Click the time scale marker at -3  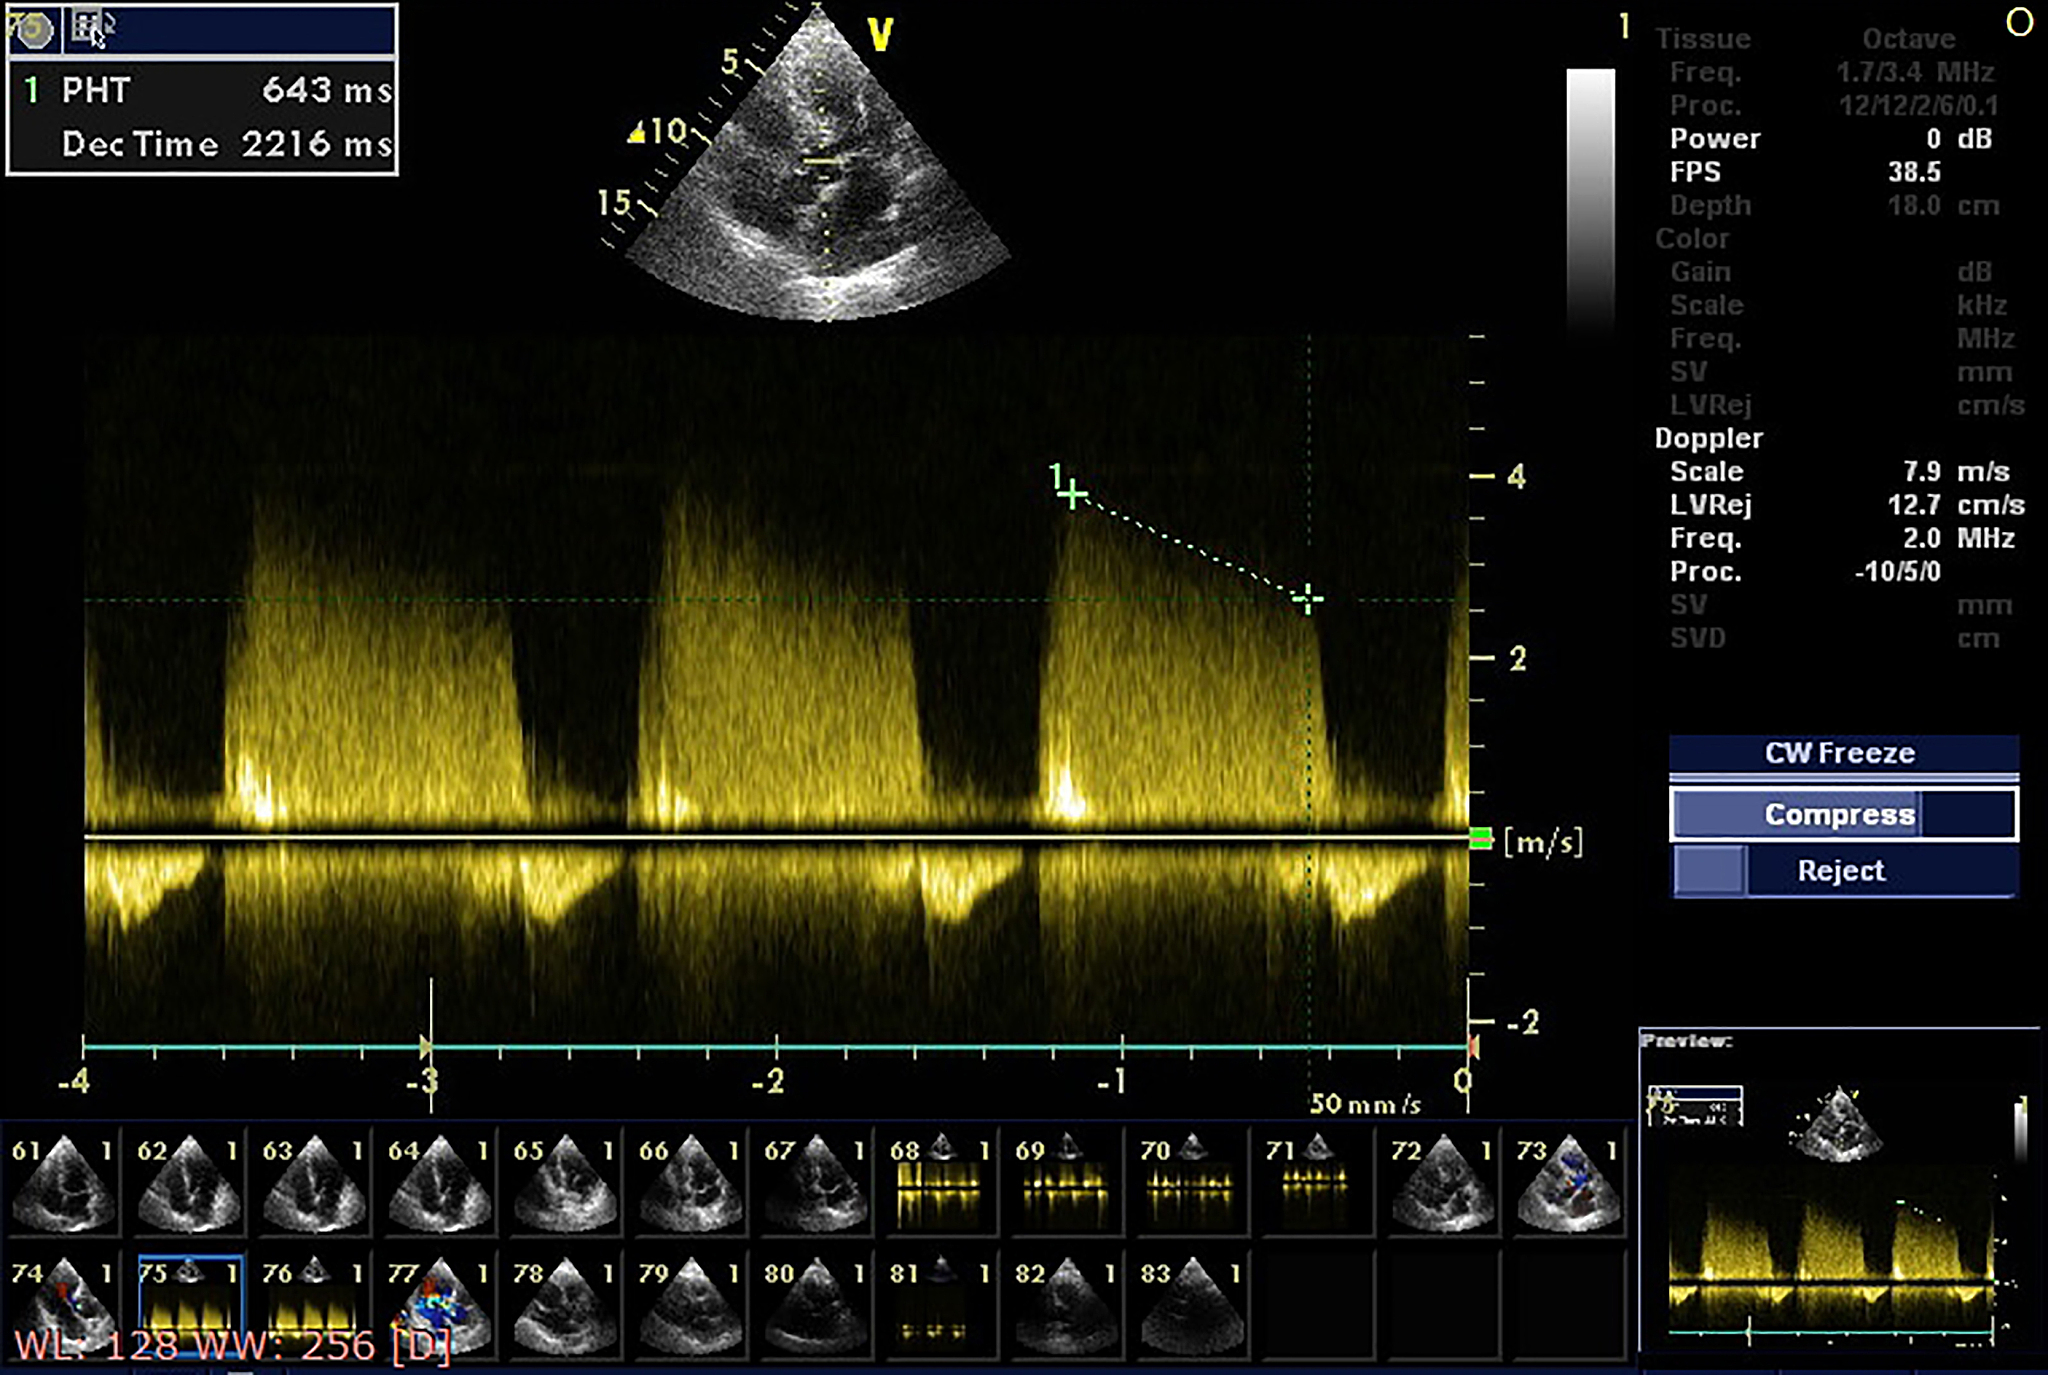point(428,1047)
